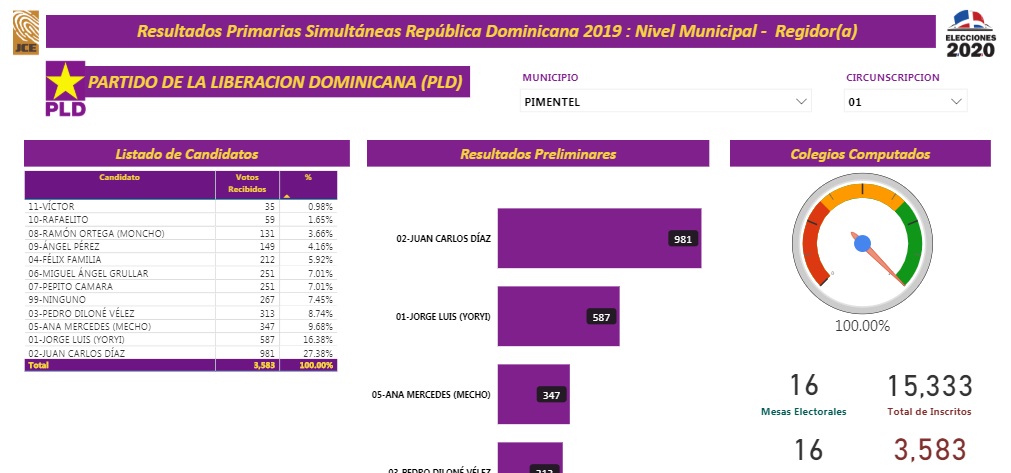Viewport: 1011px width, 473px height.
Task: Click the JCE logo in the top-left corner
Action: tap(24, 32)
